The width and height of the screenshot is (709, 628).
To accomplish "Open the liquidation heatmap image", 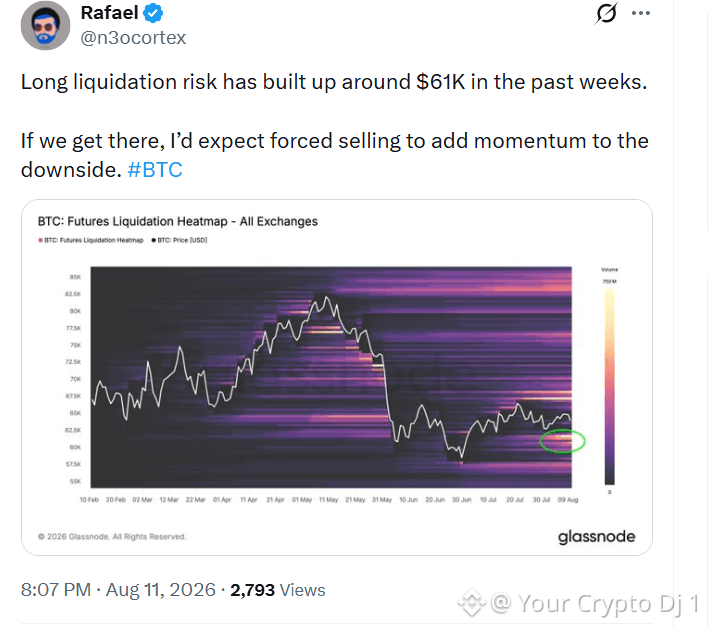I will tap(337, 377).
